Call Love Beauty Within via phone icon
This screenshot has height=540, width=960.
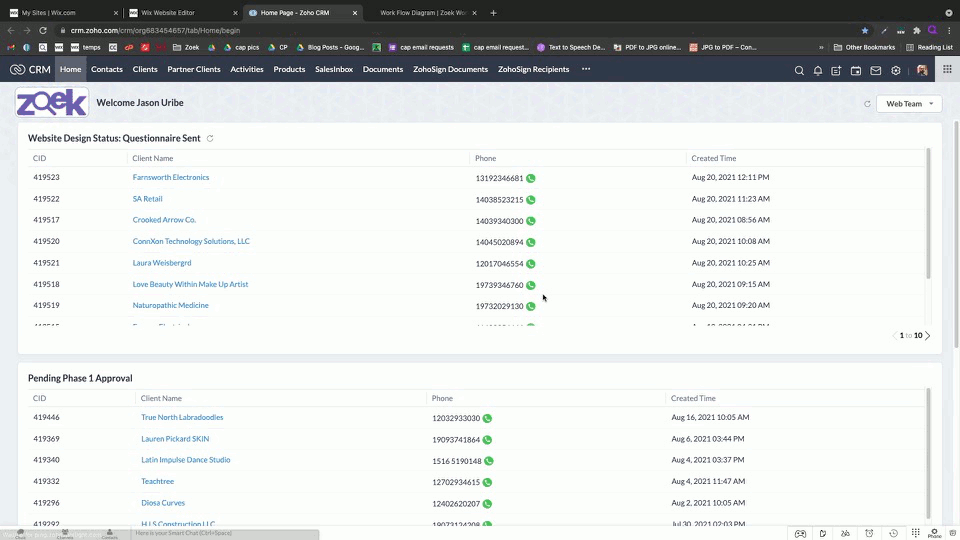pos(531,285)
